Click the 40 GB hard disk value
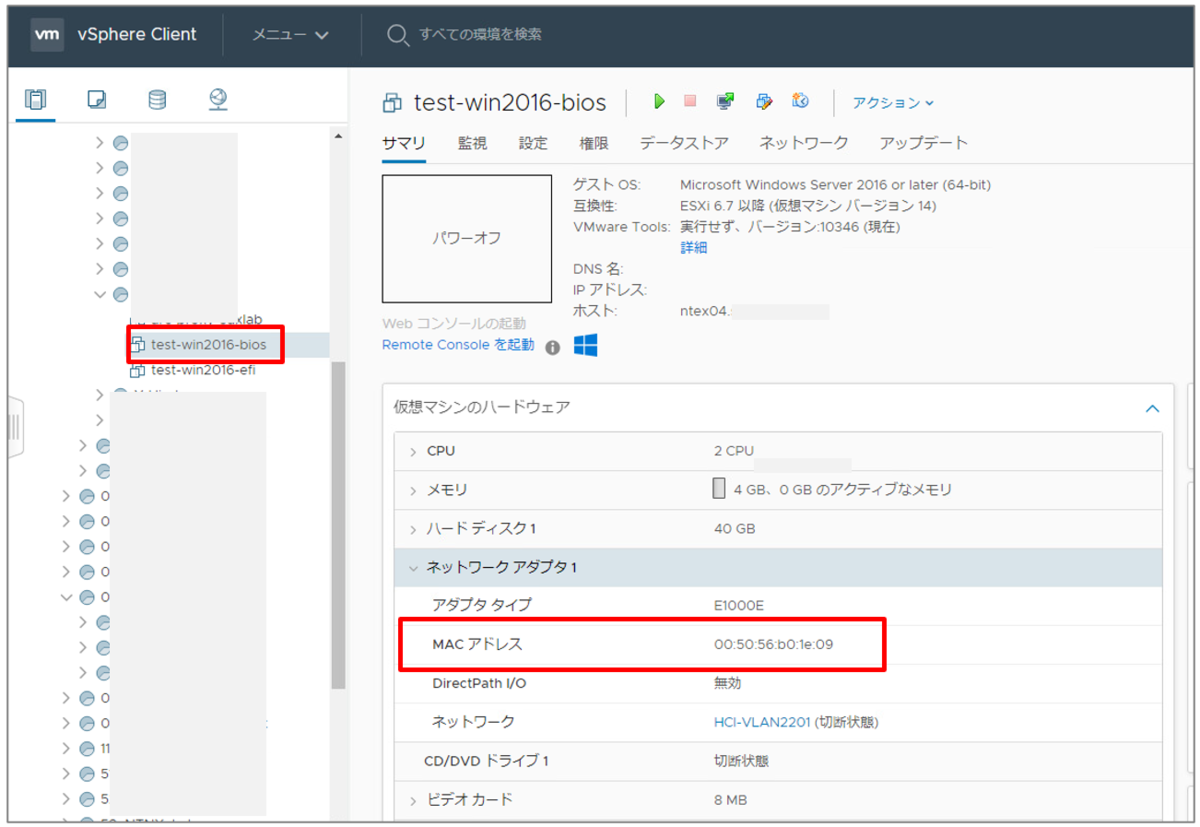Viewport: 1200px width, 827px height. coord(734,529)
